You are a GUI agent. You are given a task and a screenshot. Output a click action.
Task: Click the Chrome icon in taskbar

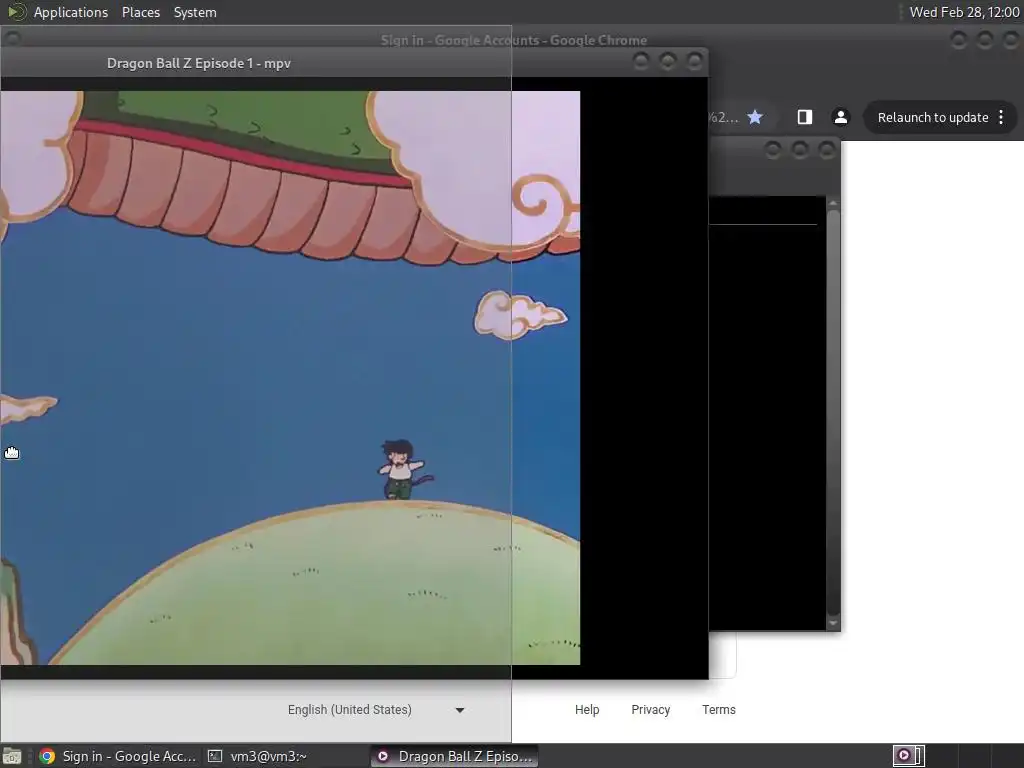tap(47, 756)
